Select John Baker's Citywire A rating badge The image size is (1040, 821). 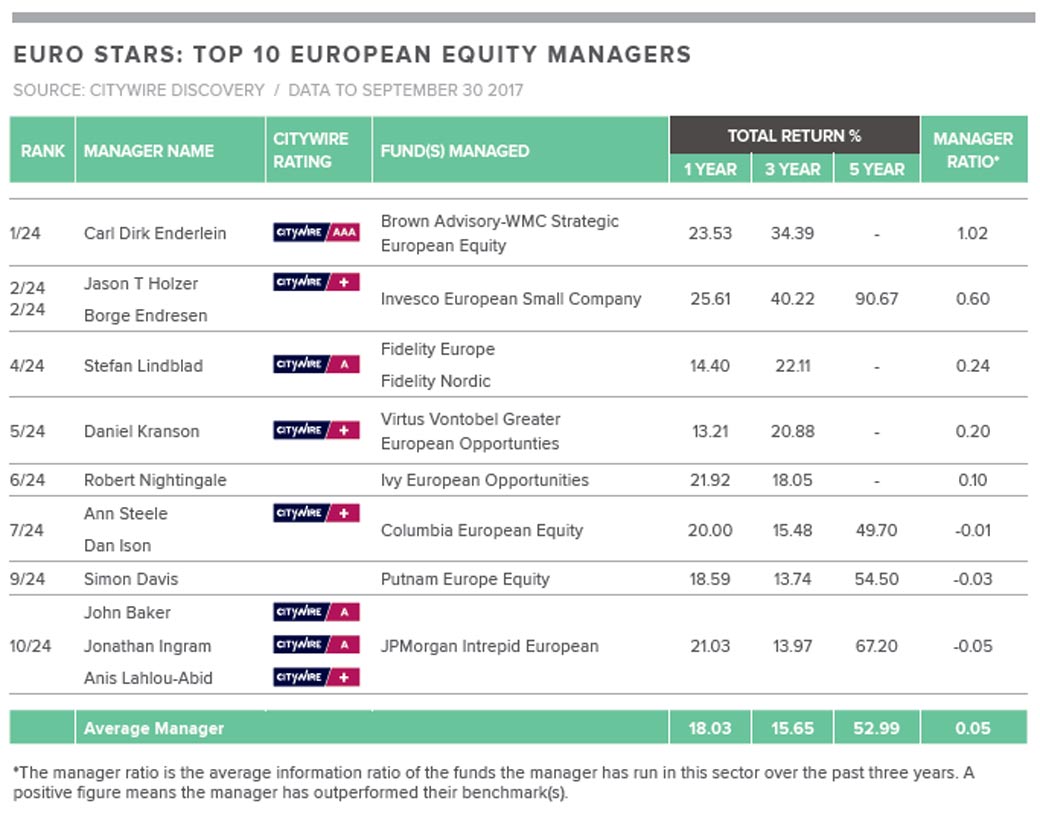(316, 612)
